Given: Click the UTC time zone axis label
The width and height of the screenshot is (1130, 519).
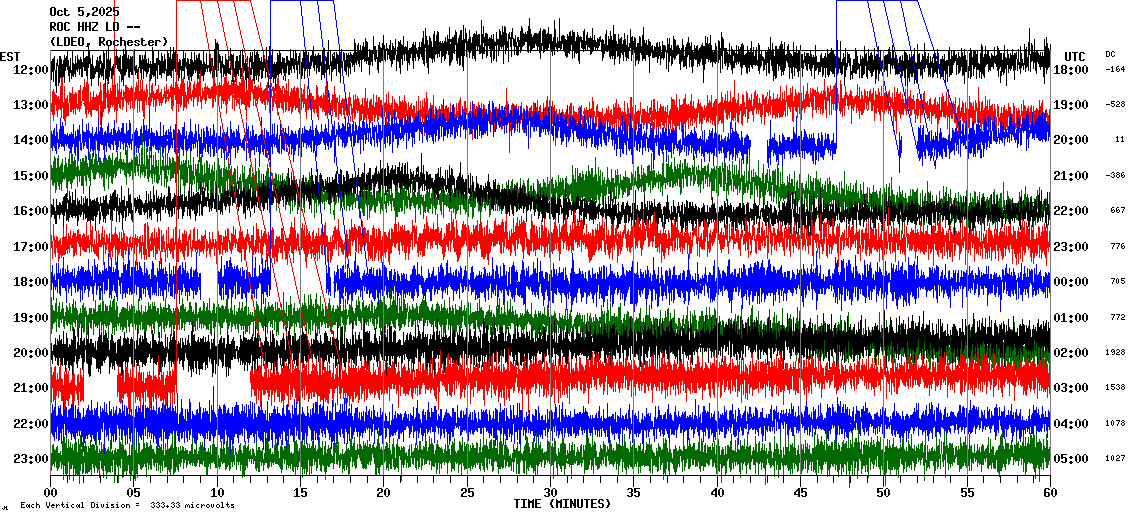Looking at the screenshot, I should pos(1075,56).
